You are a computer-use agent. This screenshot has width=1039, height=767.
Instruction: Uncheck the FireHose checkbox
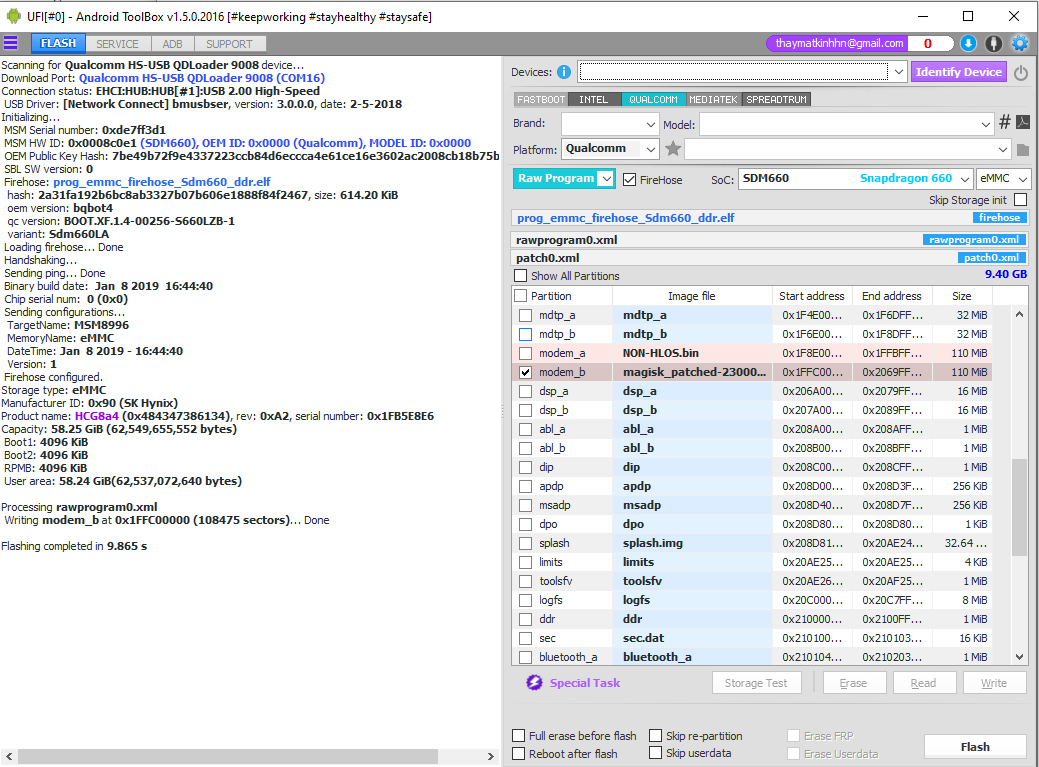[629, 180]
